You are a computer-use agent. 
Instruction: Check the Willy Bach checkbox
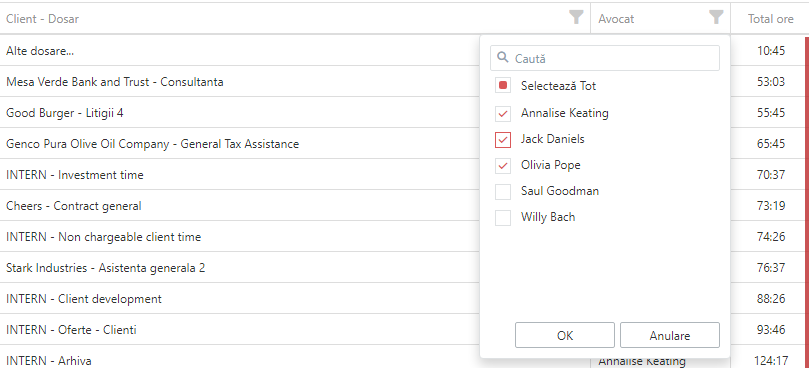[503, 217]
